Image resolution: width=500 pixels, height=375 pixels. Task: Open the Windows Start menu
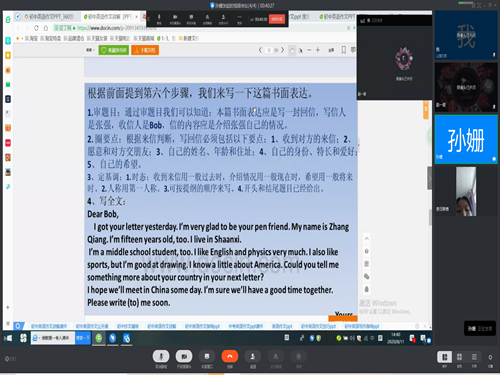click(x=9, y=338)
